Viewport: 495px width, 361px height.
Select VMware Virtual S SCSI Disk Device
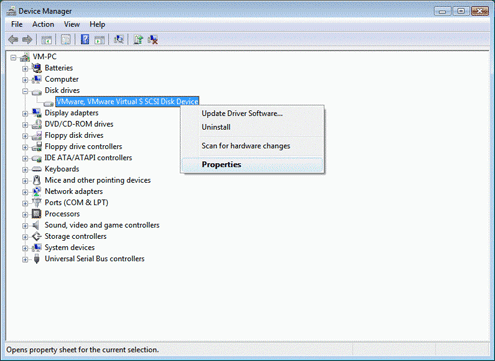(x=127, y=101)
